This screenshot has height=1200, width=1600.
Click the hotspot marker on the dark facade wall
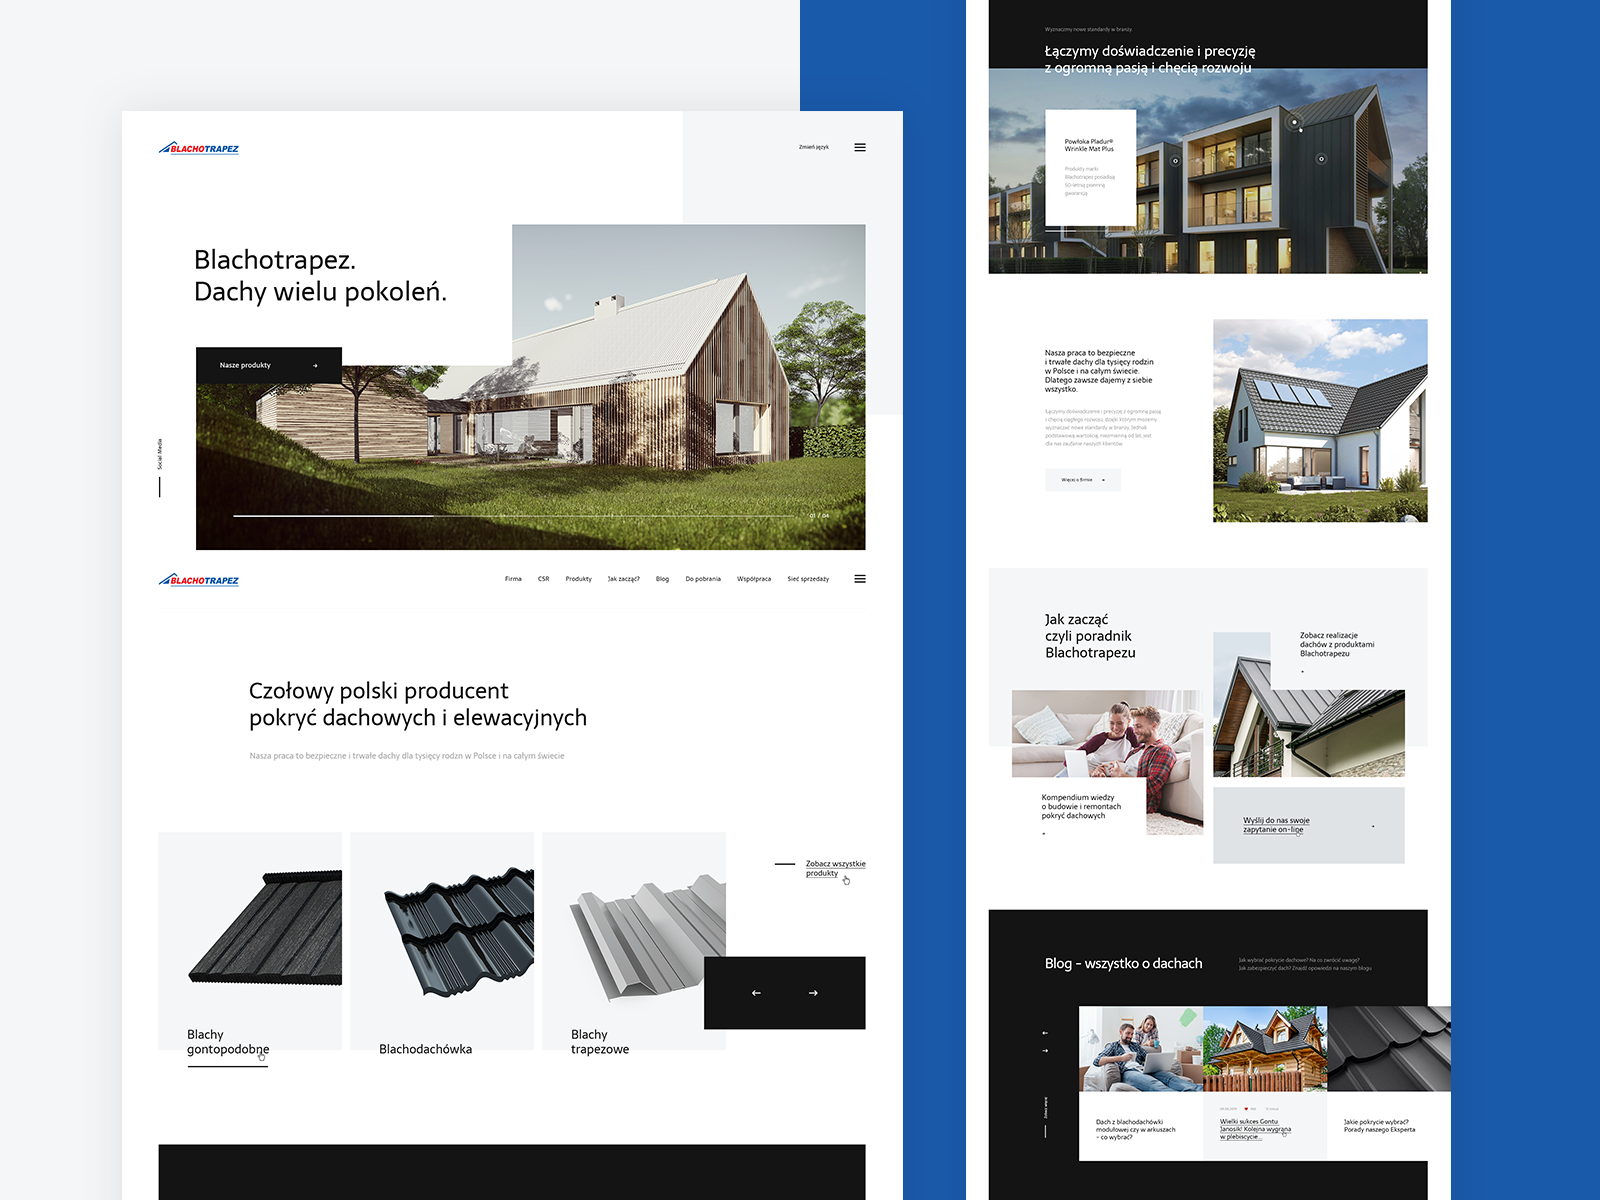pos(1321,158)
